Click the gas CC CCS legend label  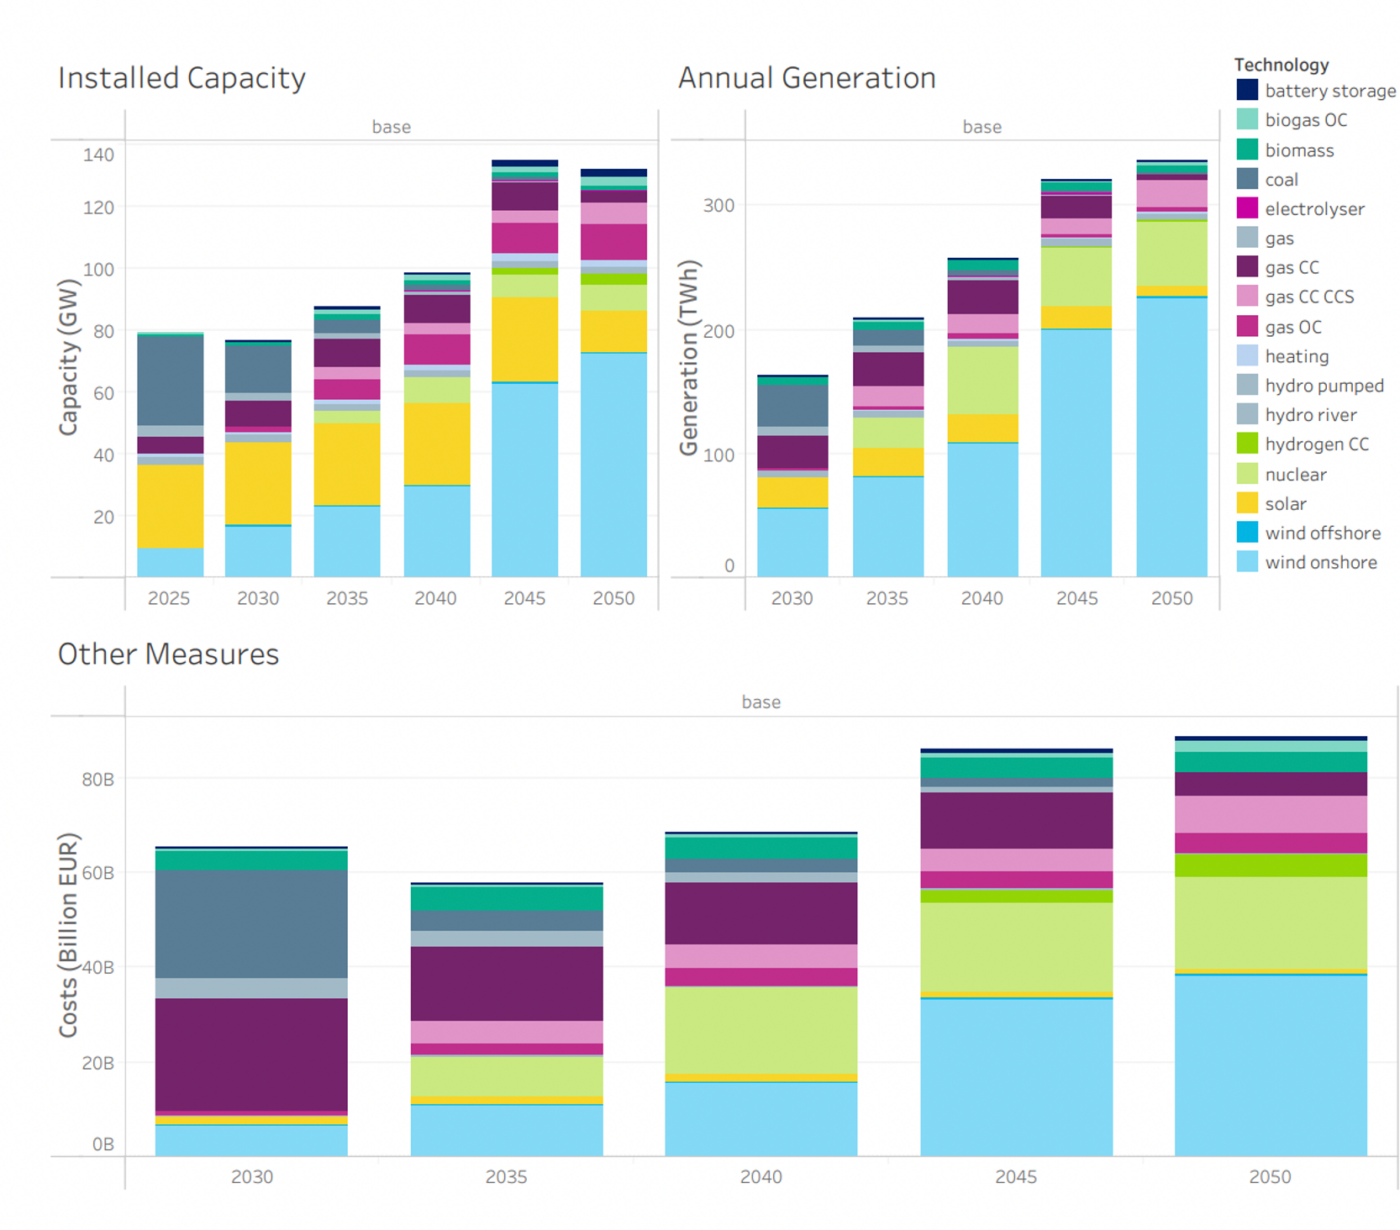(1309, 297)
